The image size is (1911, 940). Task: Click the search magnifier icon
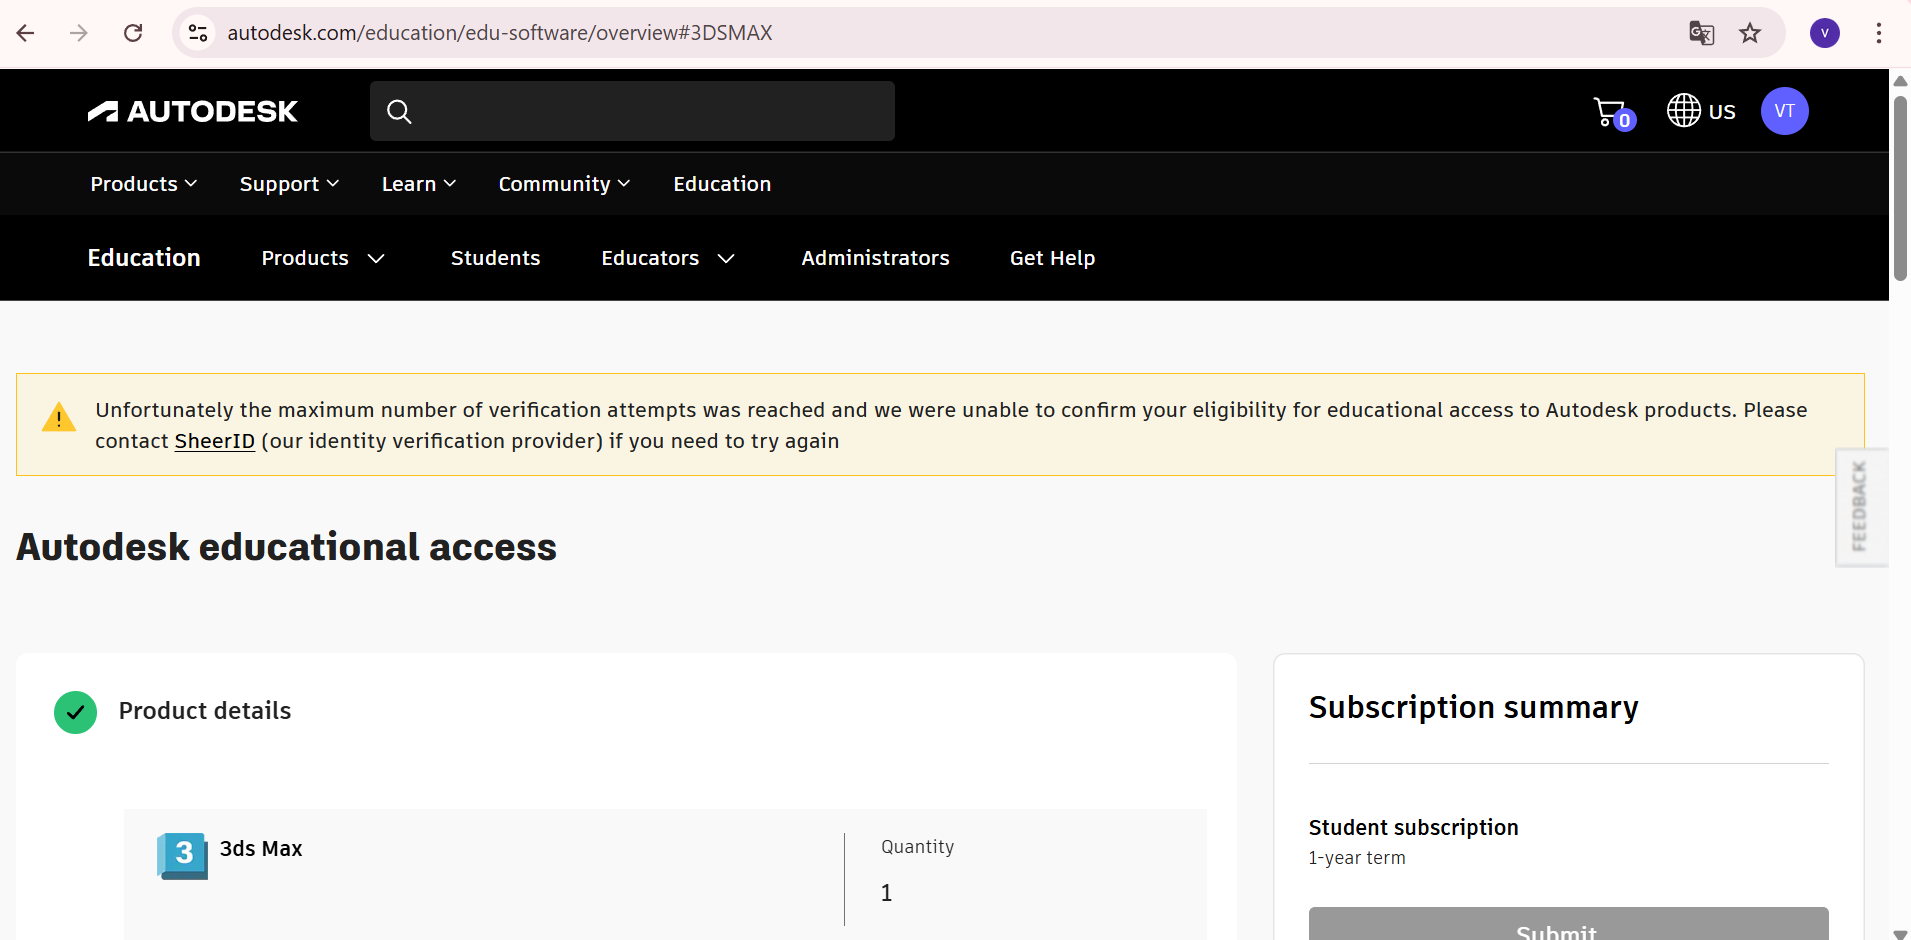399,111
